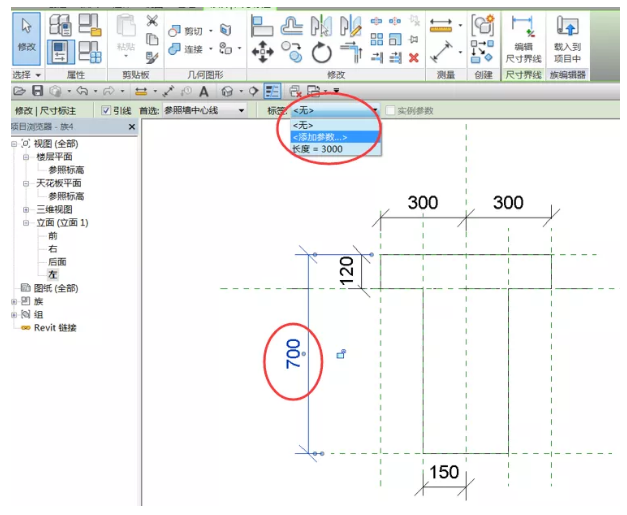Select the Move tool with four arrows
The image size is (627, 515).
point(262,52)
